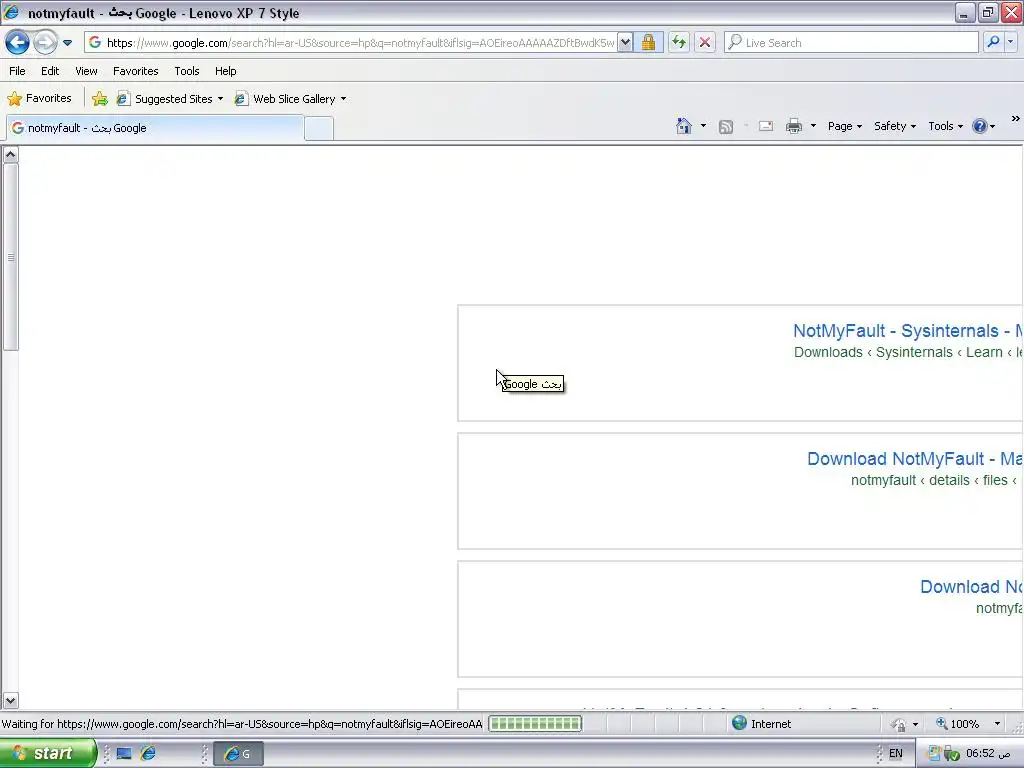
Task: Click the Home icon in command bar
Action: 684,126
